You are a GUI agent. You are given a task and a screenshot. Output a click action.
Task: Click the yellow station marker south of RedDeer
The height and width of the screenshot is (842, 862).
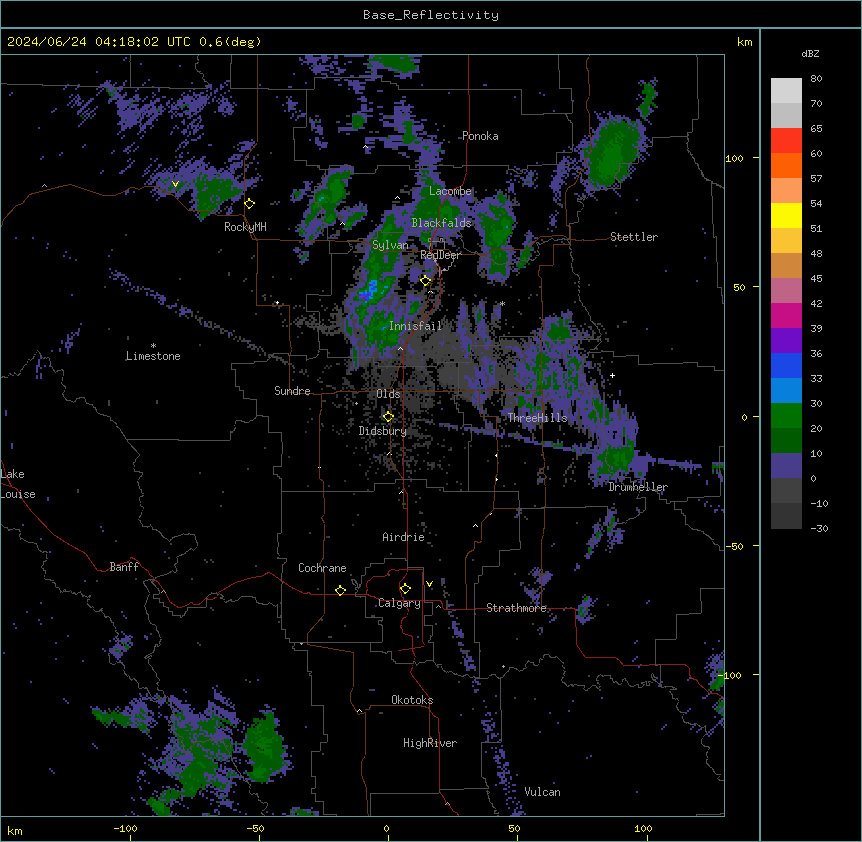click(x=426, y=281)
